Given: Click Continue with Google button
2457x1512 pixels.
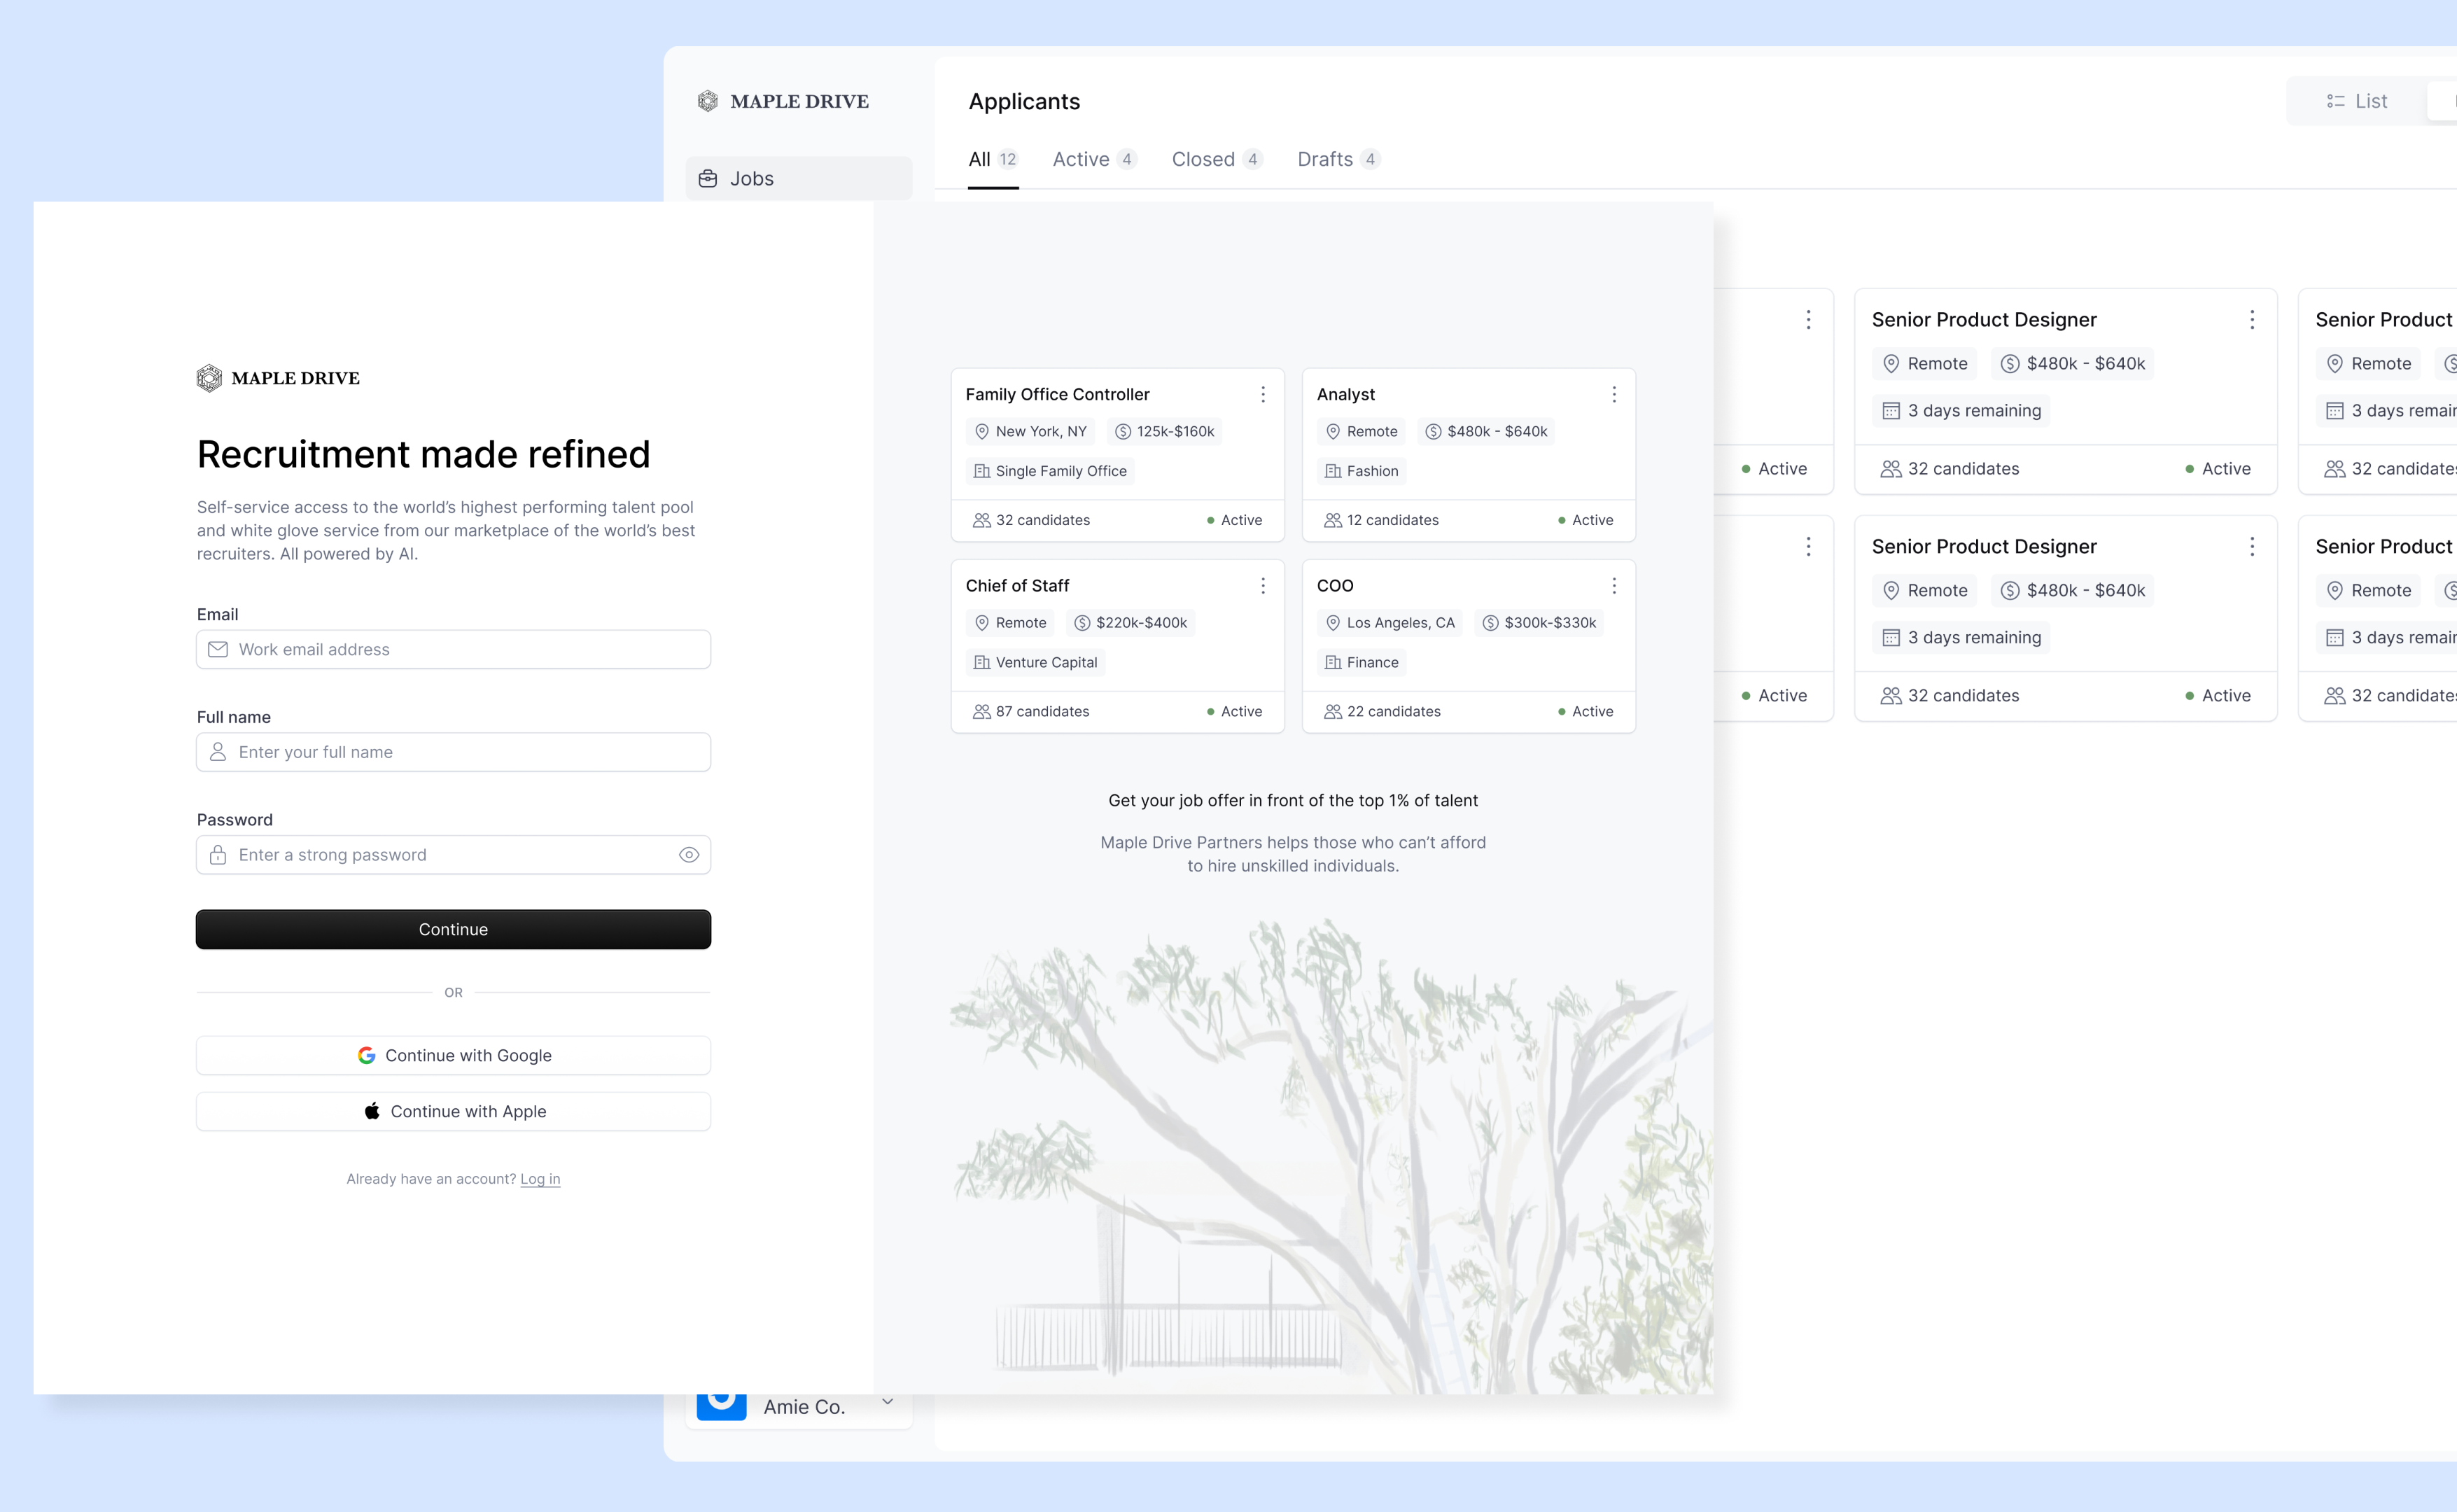Looking at the screenshot, I should coord(453,1055).
